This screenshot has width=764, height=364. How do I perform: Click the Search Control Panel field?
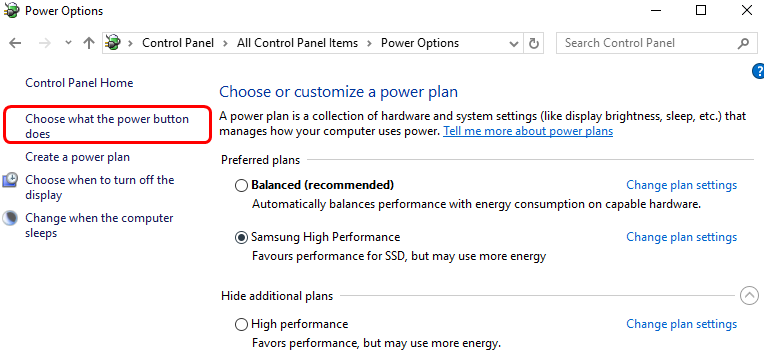[x=646, y=43]
